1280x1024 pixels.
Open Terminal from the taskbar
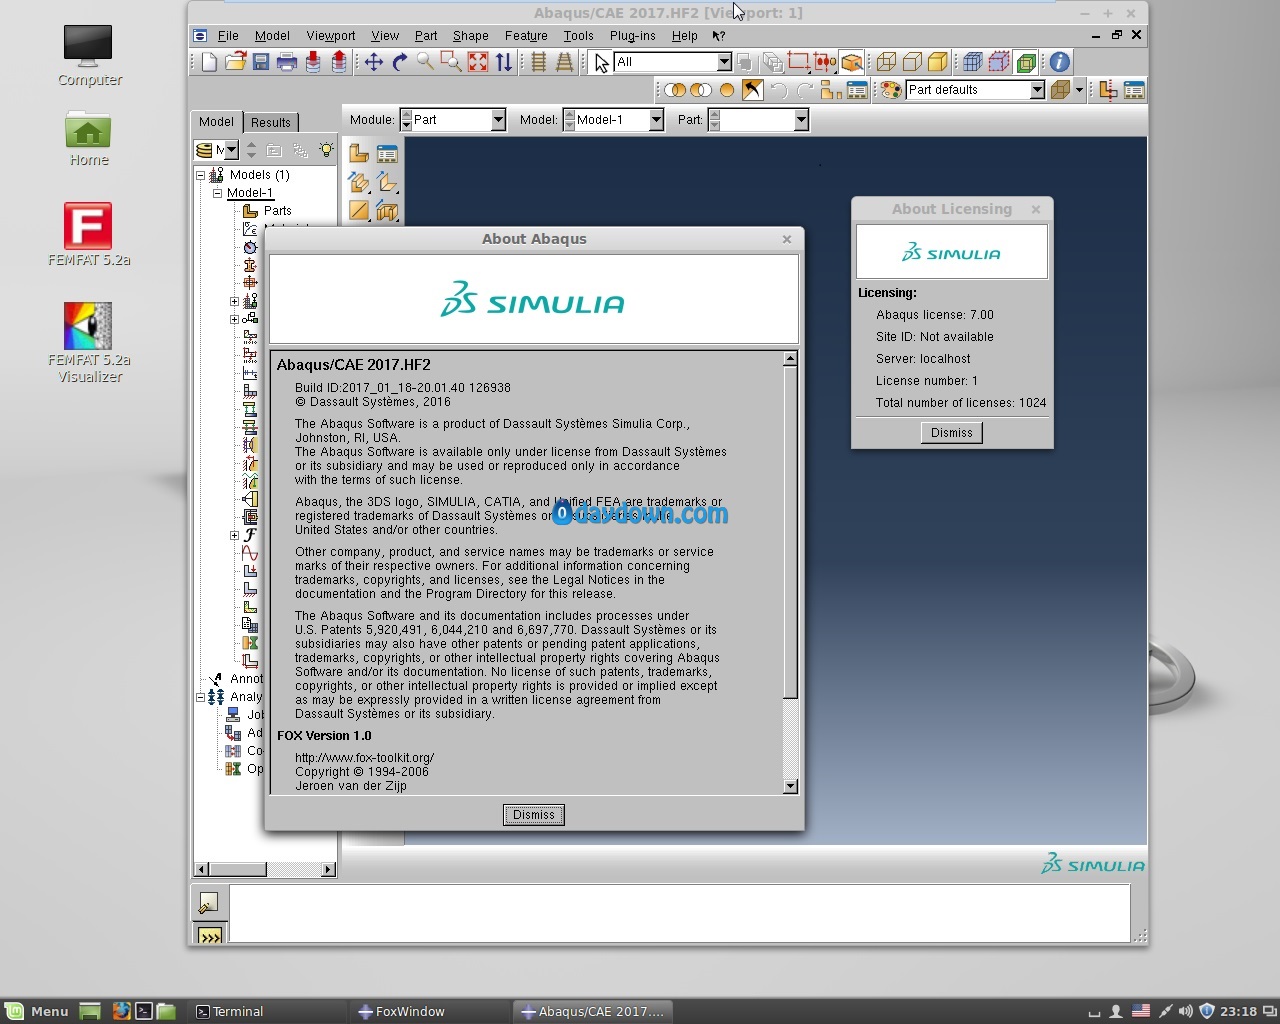tap(229, 1011)
